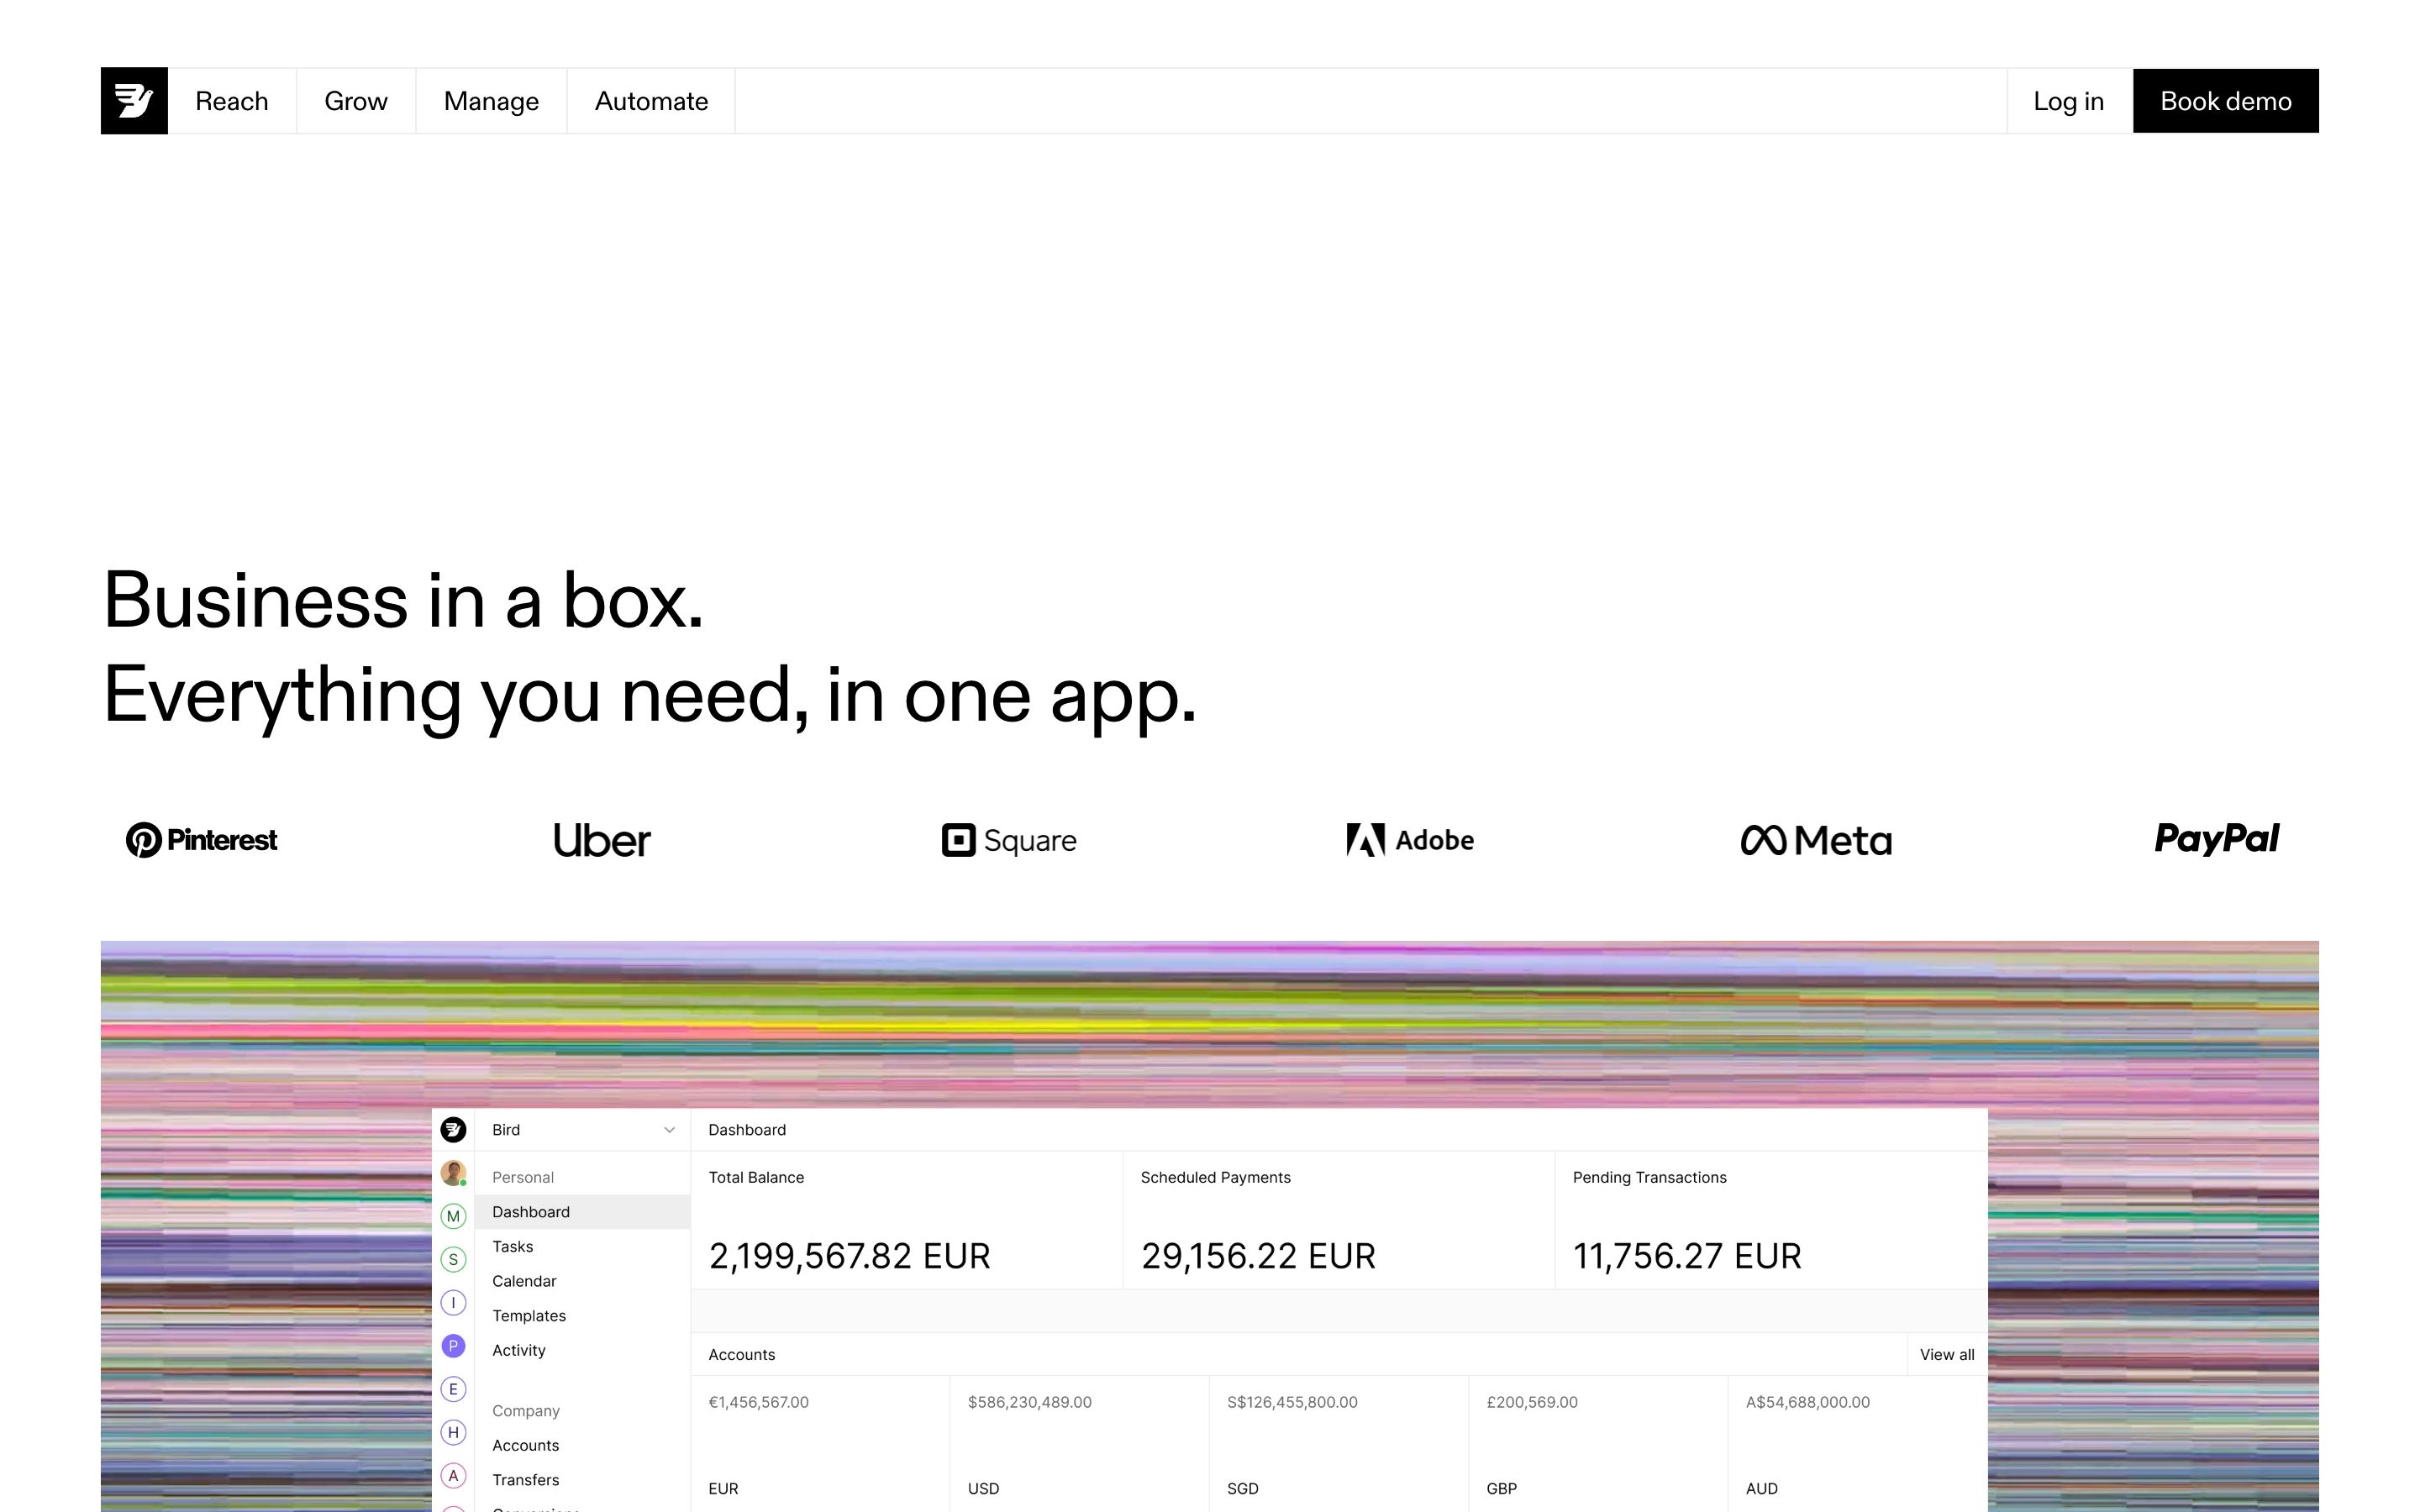Select the E workspace circle icon

453,1389
